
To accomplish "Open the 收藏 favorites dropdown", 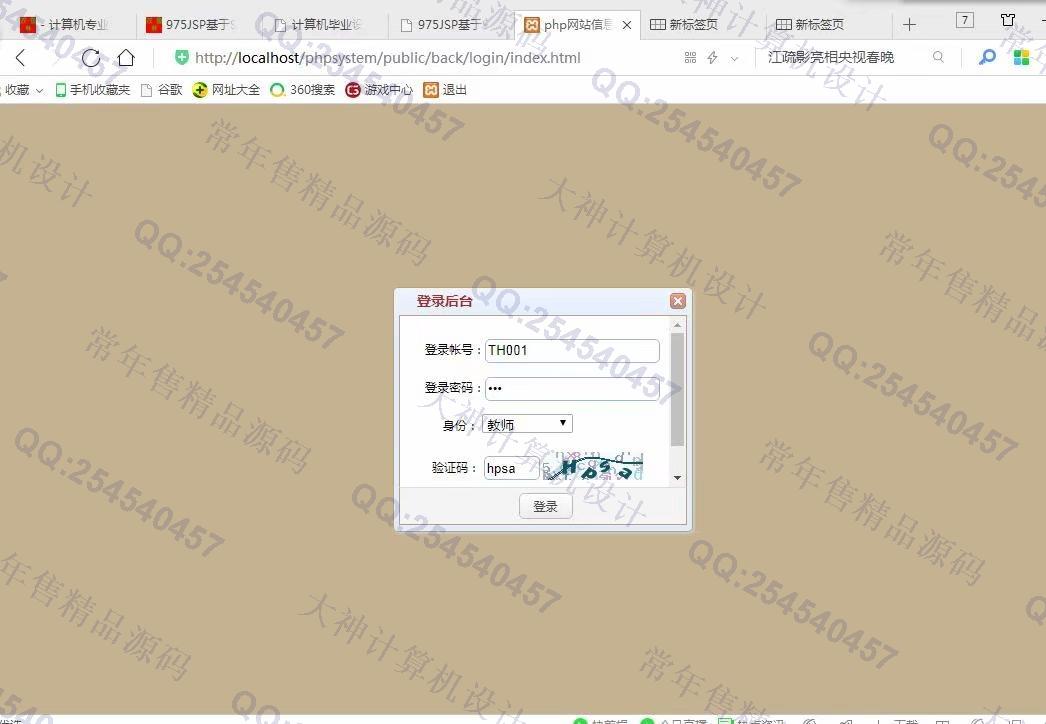I will 22,89.
